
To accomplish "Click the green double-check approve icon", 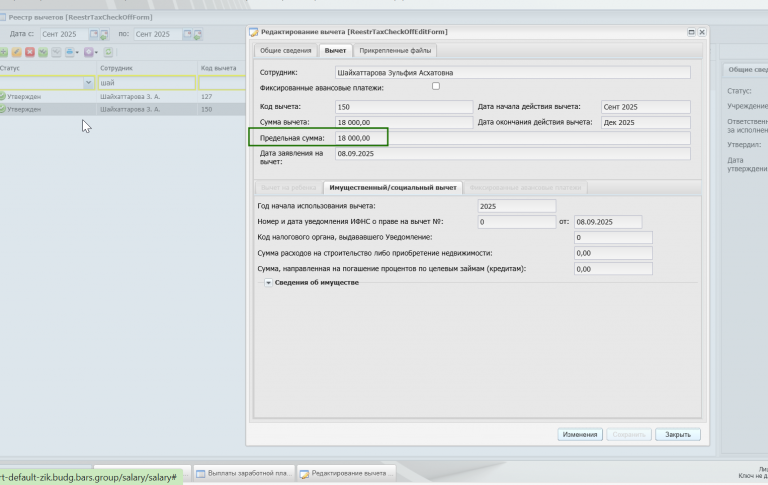I will tap(43, 52).
